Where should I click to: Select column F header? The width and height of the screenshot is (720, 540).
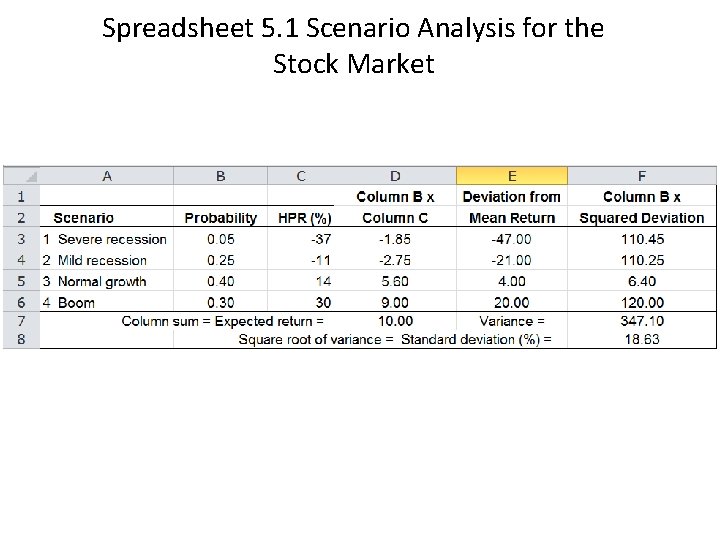click(642, 176)
